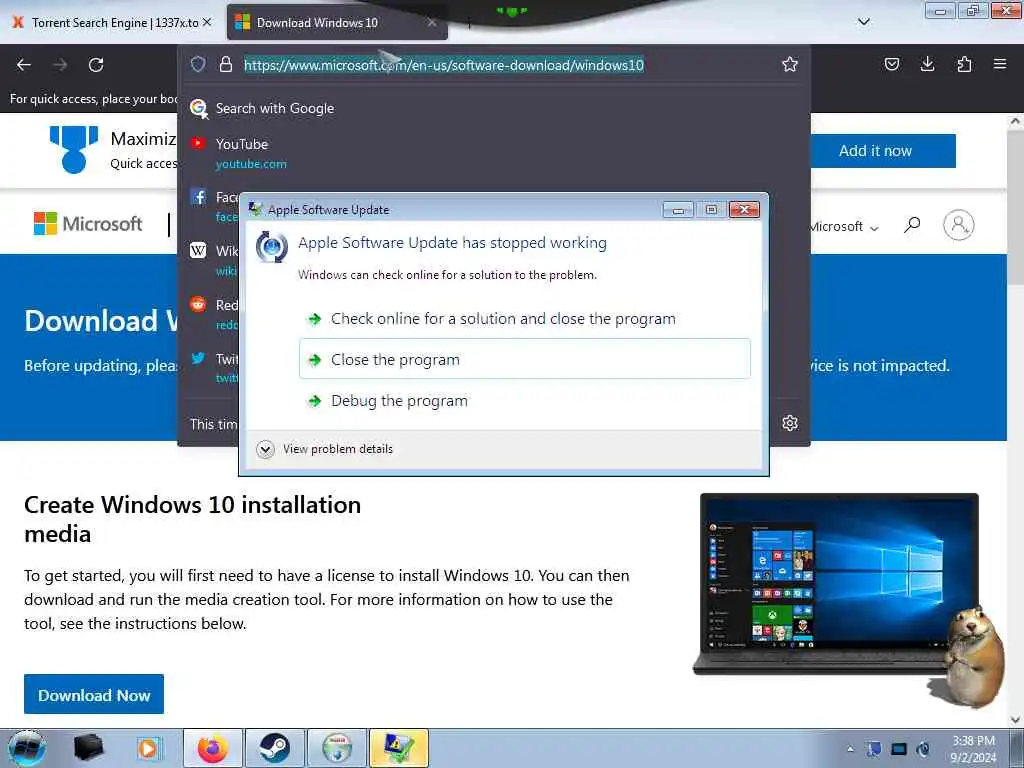
Task: Click the Facebook suggestion icon
Action: [x=198, y=197]
